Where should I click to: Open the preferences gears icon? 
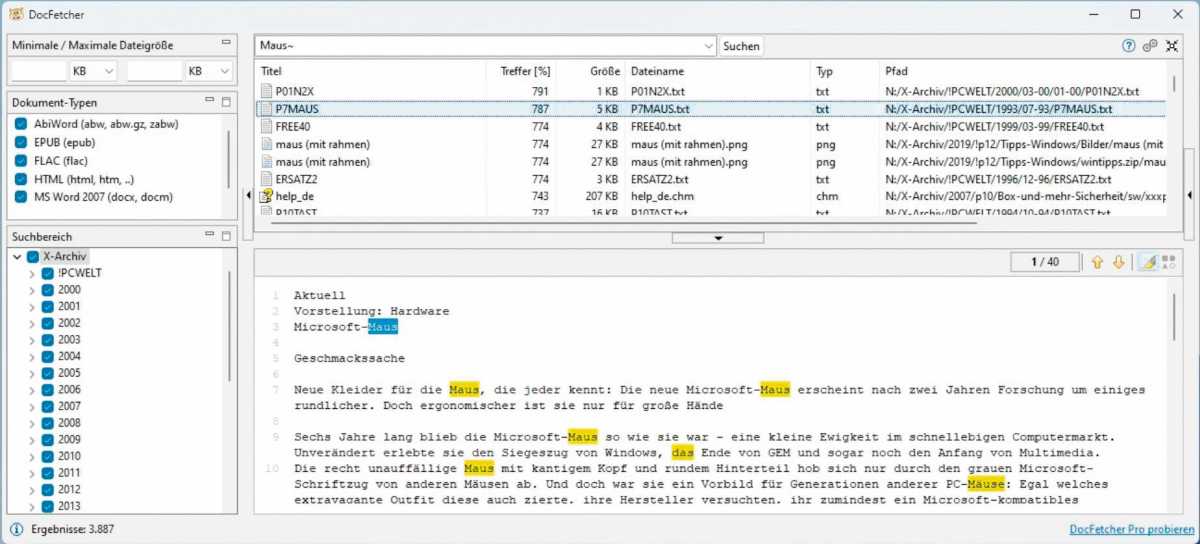click(x=1151, y=46)
